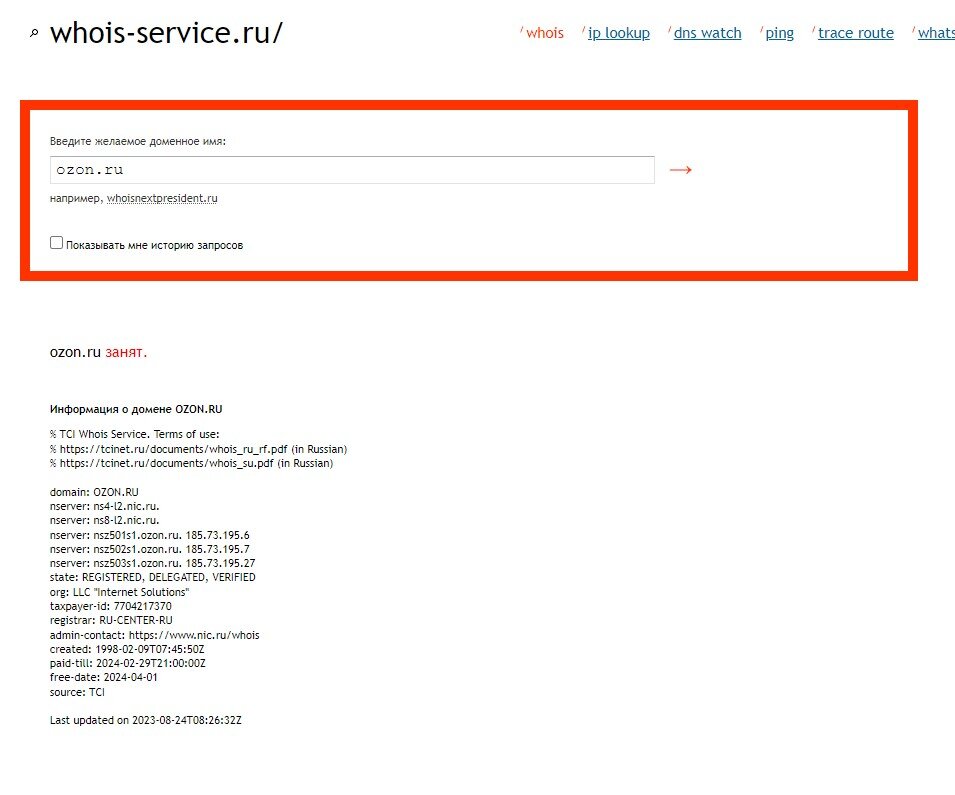Click the domain name input field

pyautogui.click(x=352, y=170)
